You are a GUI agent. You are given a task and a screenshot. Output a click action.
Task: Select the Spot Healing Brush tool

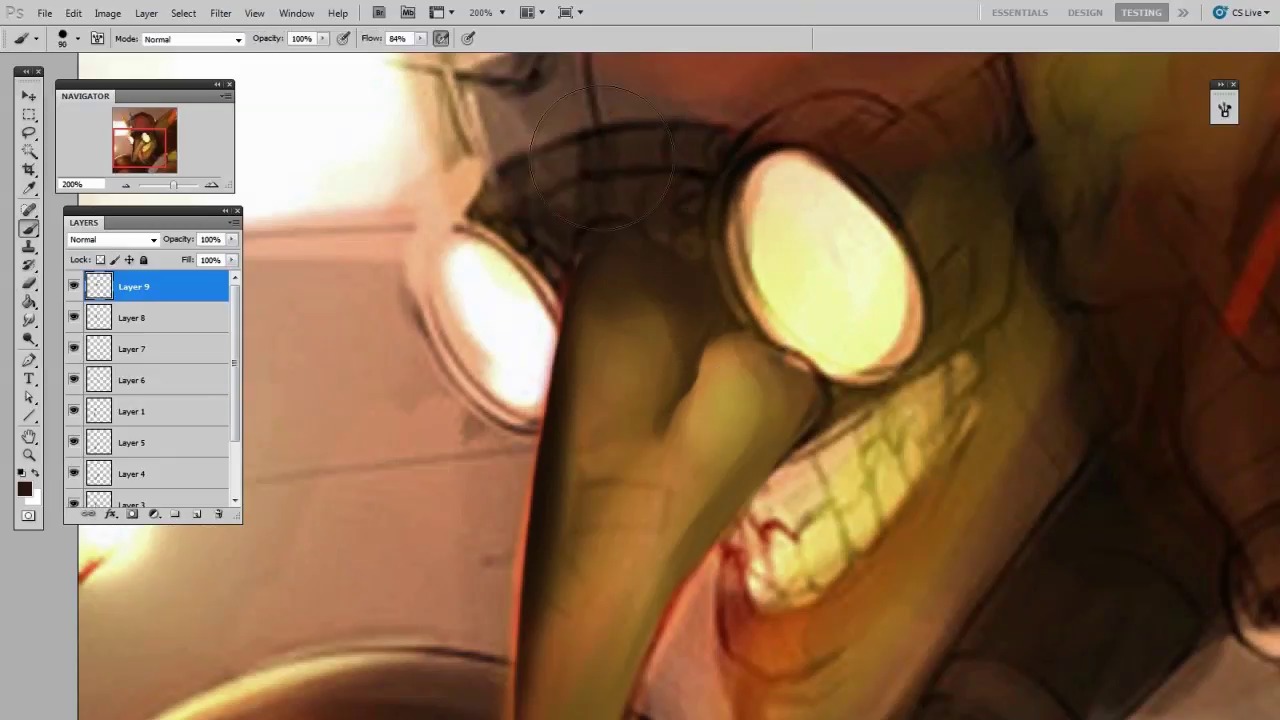point(29,210)
